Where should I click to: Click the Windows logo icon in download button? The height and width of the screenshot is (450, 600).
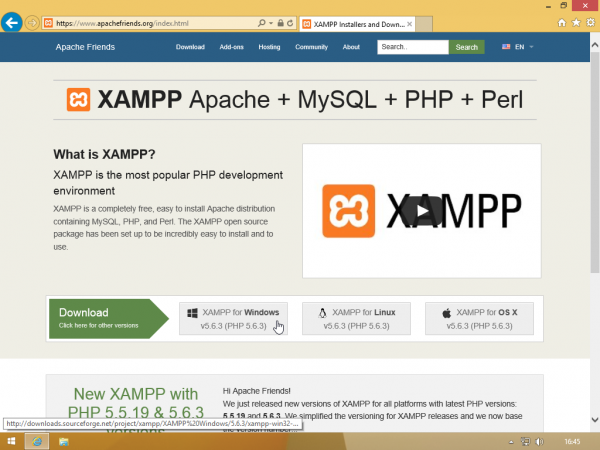[192, 313]
